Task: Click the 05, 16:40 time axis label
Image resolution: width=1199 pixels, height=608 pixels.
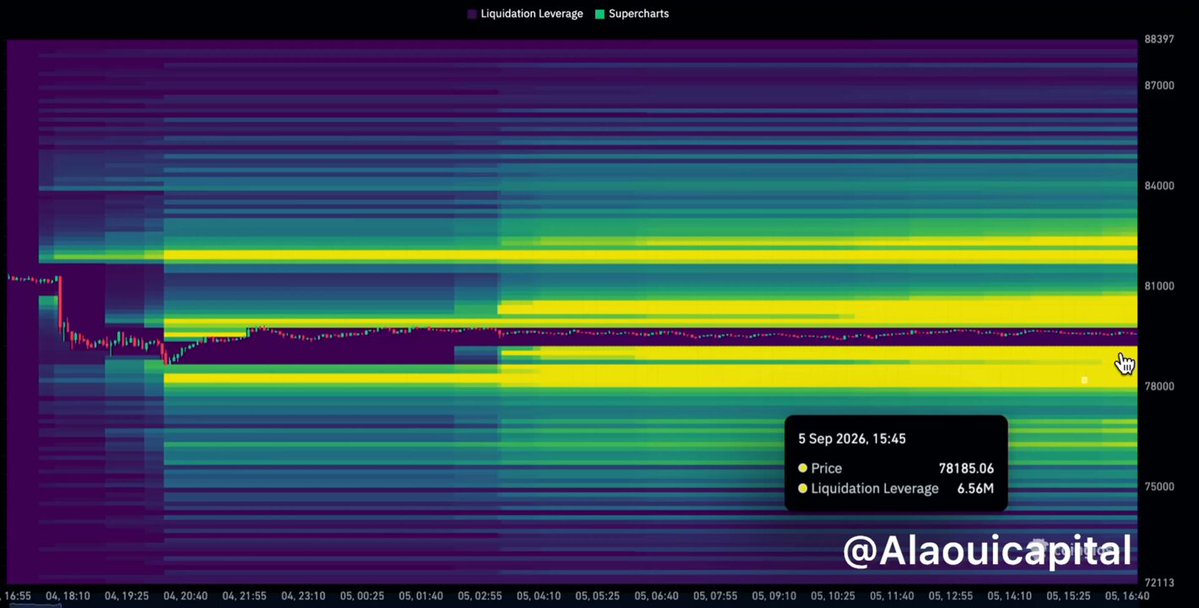Action: (1127, 596)
